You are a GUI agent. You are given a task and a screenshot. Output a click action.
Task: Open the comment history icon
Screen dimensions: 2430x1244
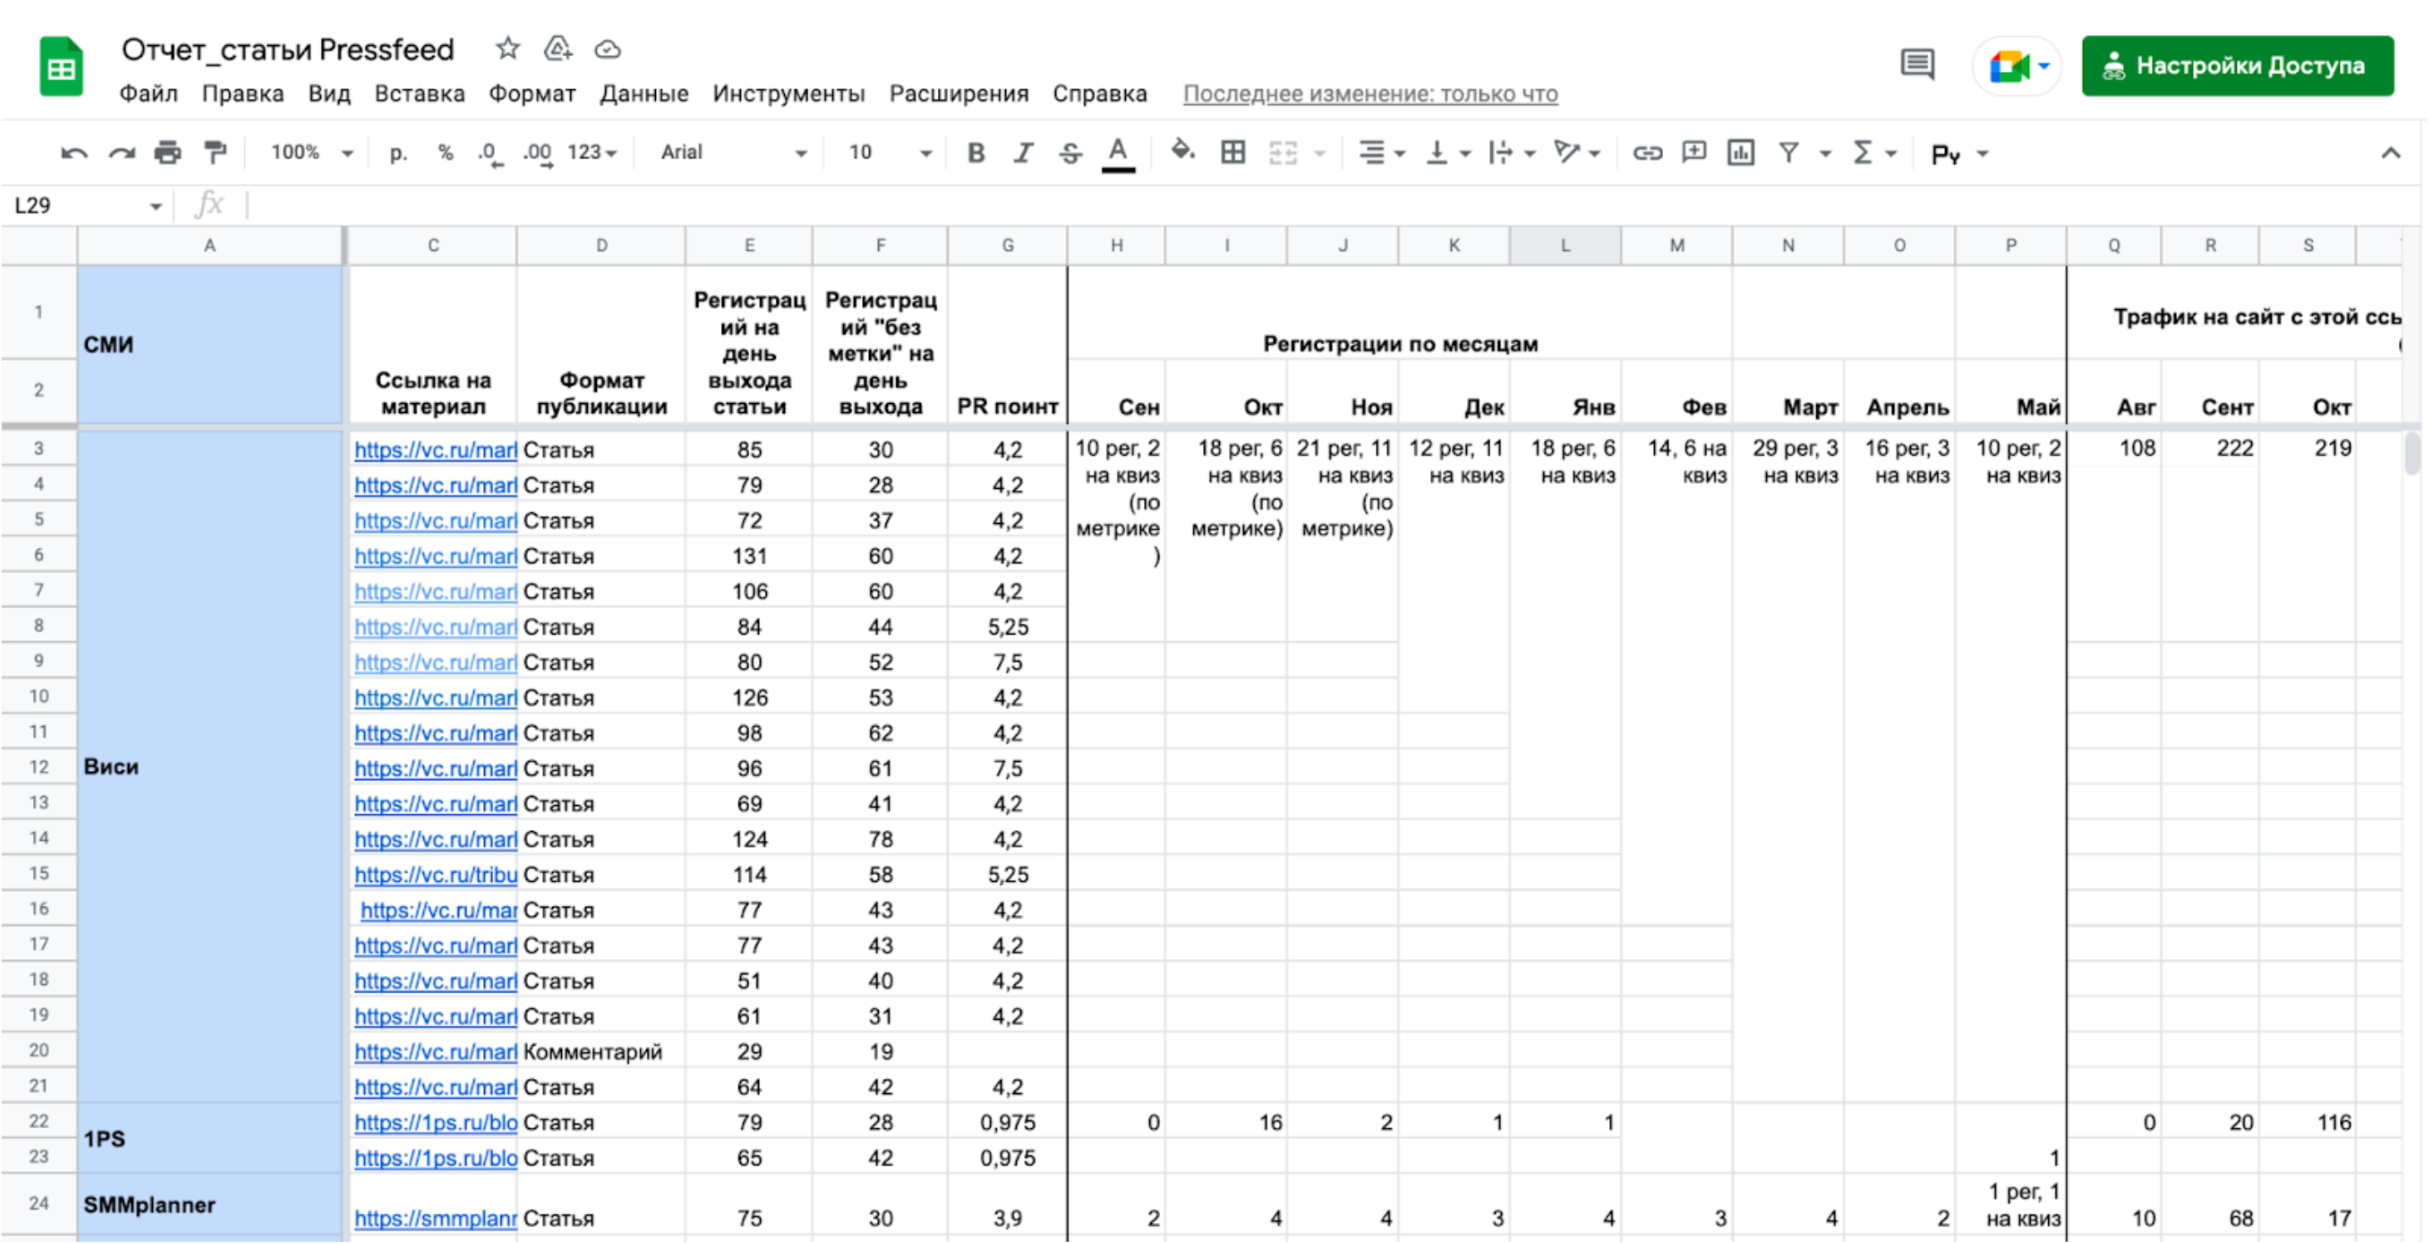[x=1916, y=65]
